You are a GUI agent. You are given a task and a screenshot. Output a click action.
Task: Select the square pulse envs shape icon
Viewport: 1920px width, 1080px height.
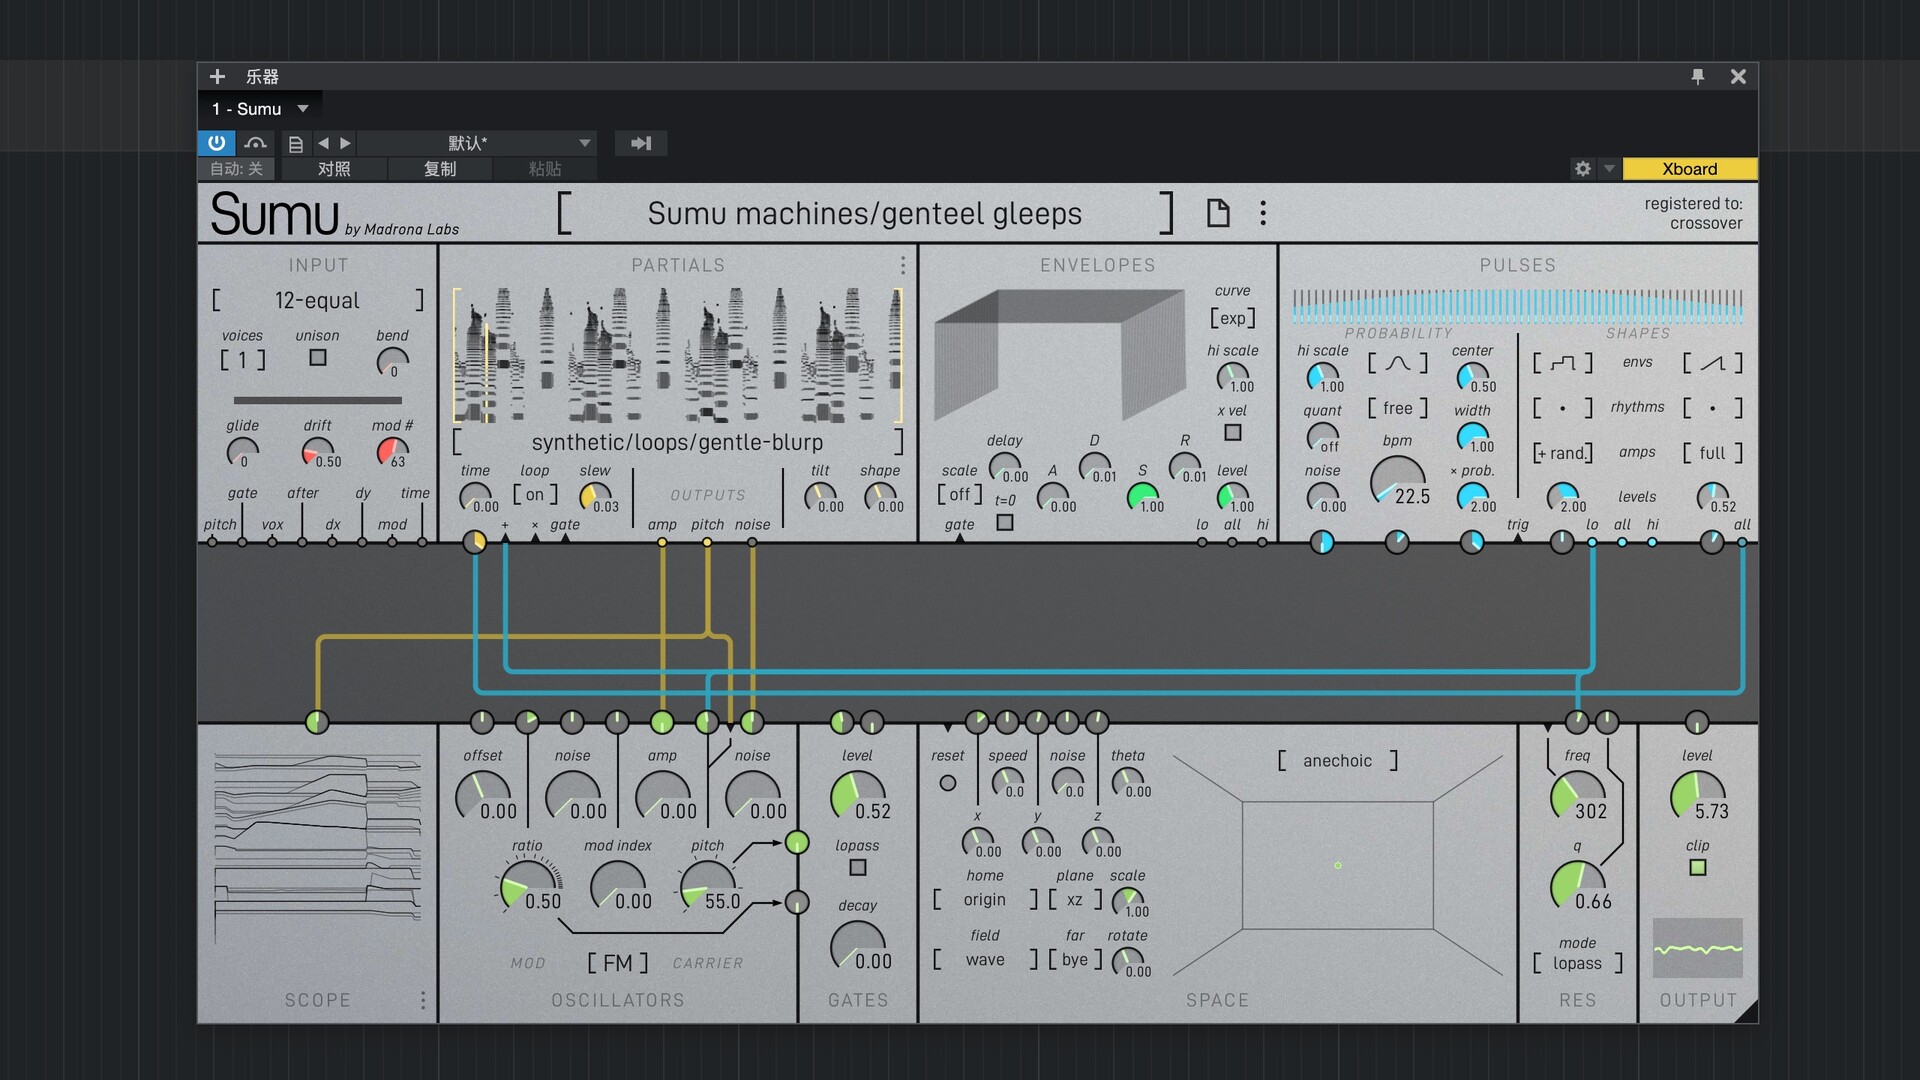tap(1562, 362)
